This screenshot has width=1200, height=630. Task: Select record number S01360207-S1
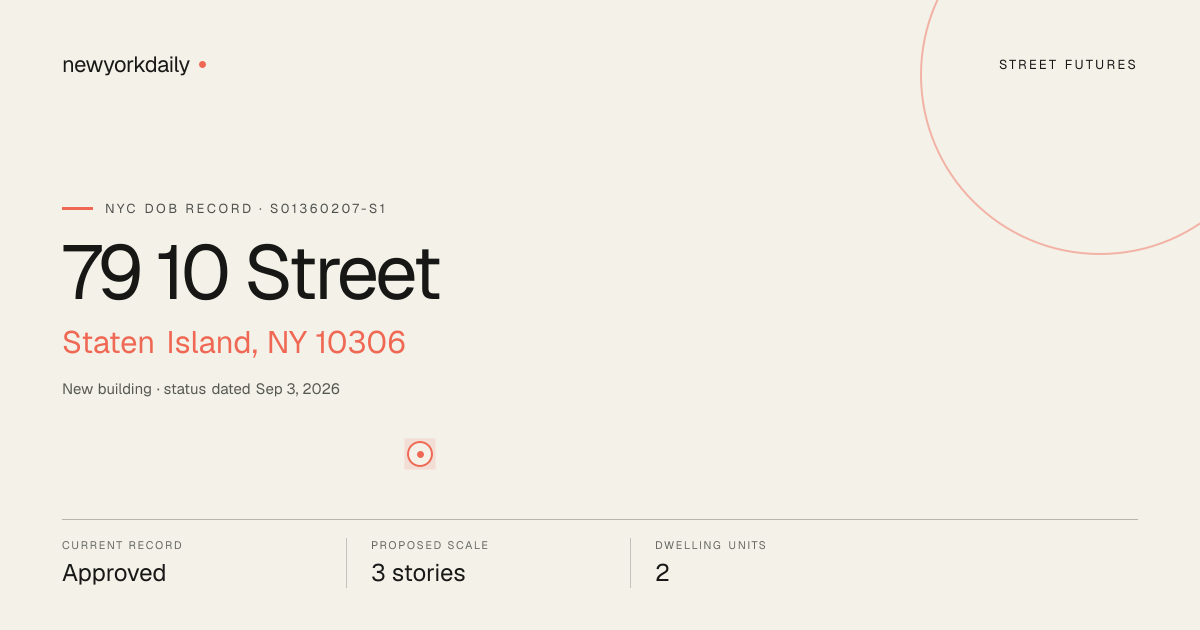(x=328, y=209)
